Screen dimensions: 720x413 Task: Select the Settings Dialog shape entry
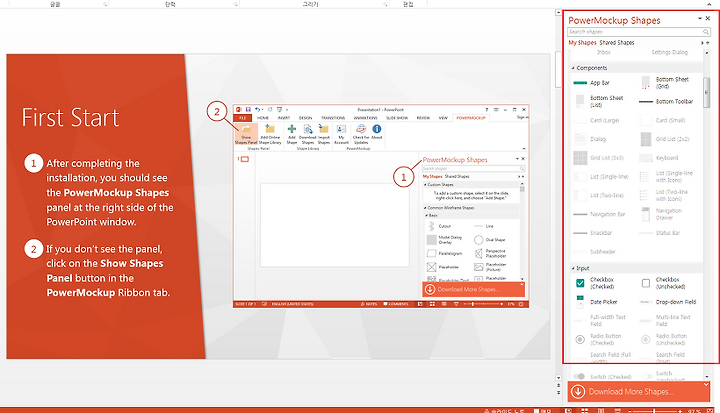click(x=669, y=52)
